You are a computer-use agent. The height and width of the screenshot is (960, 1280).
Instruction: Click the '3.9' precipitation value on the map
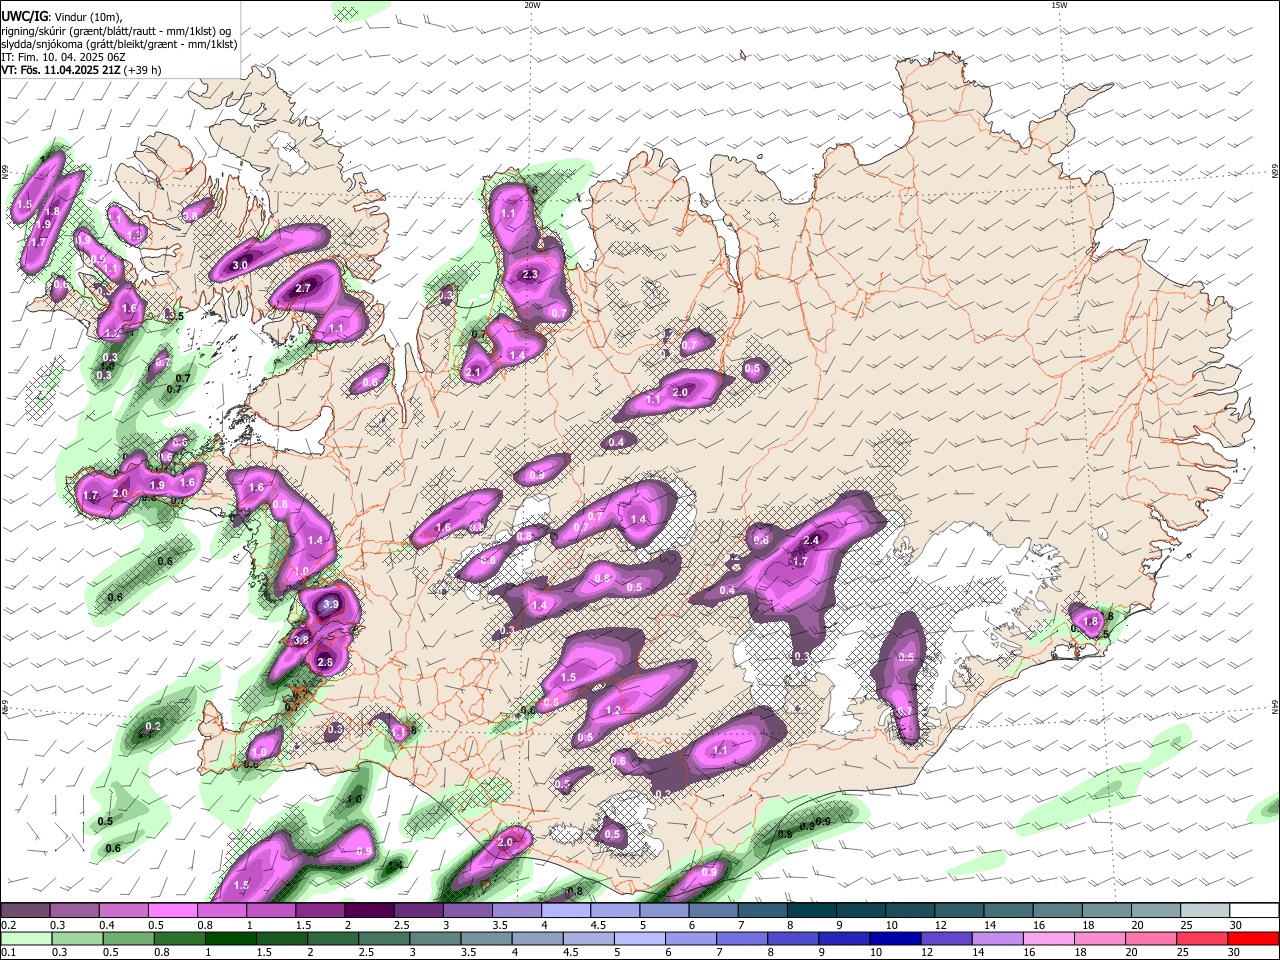(x=333, y=605)
